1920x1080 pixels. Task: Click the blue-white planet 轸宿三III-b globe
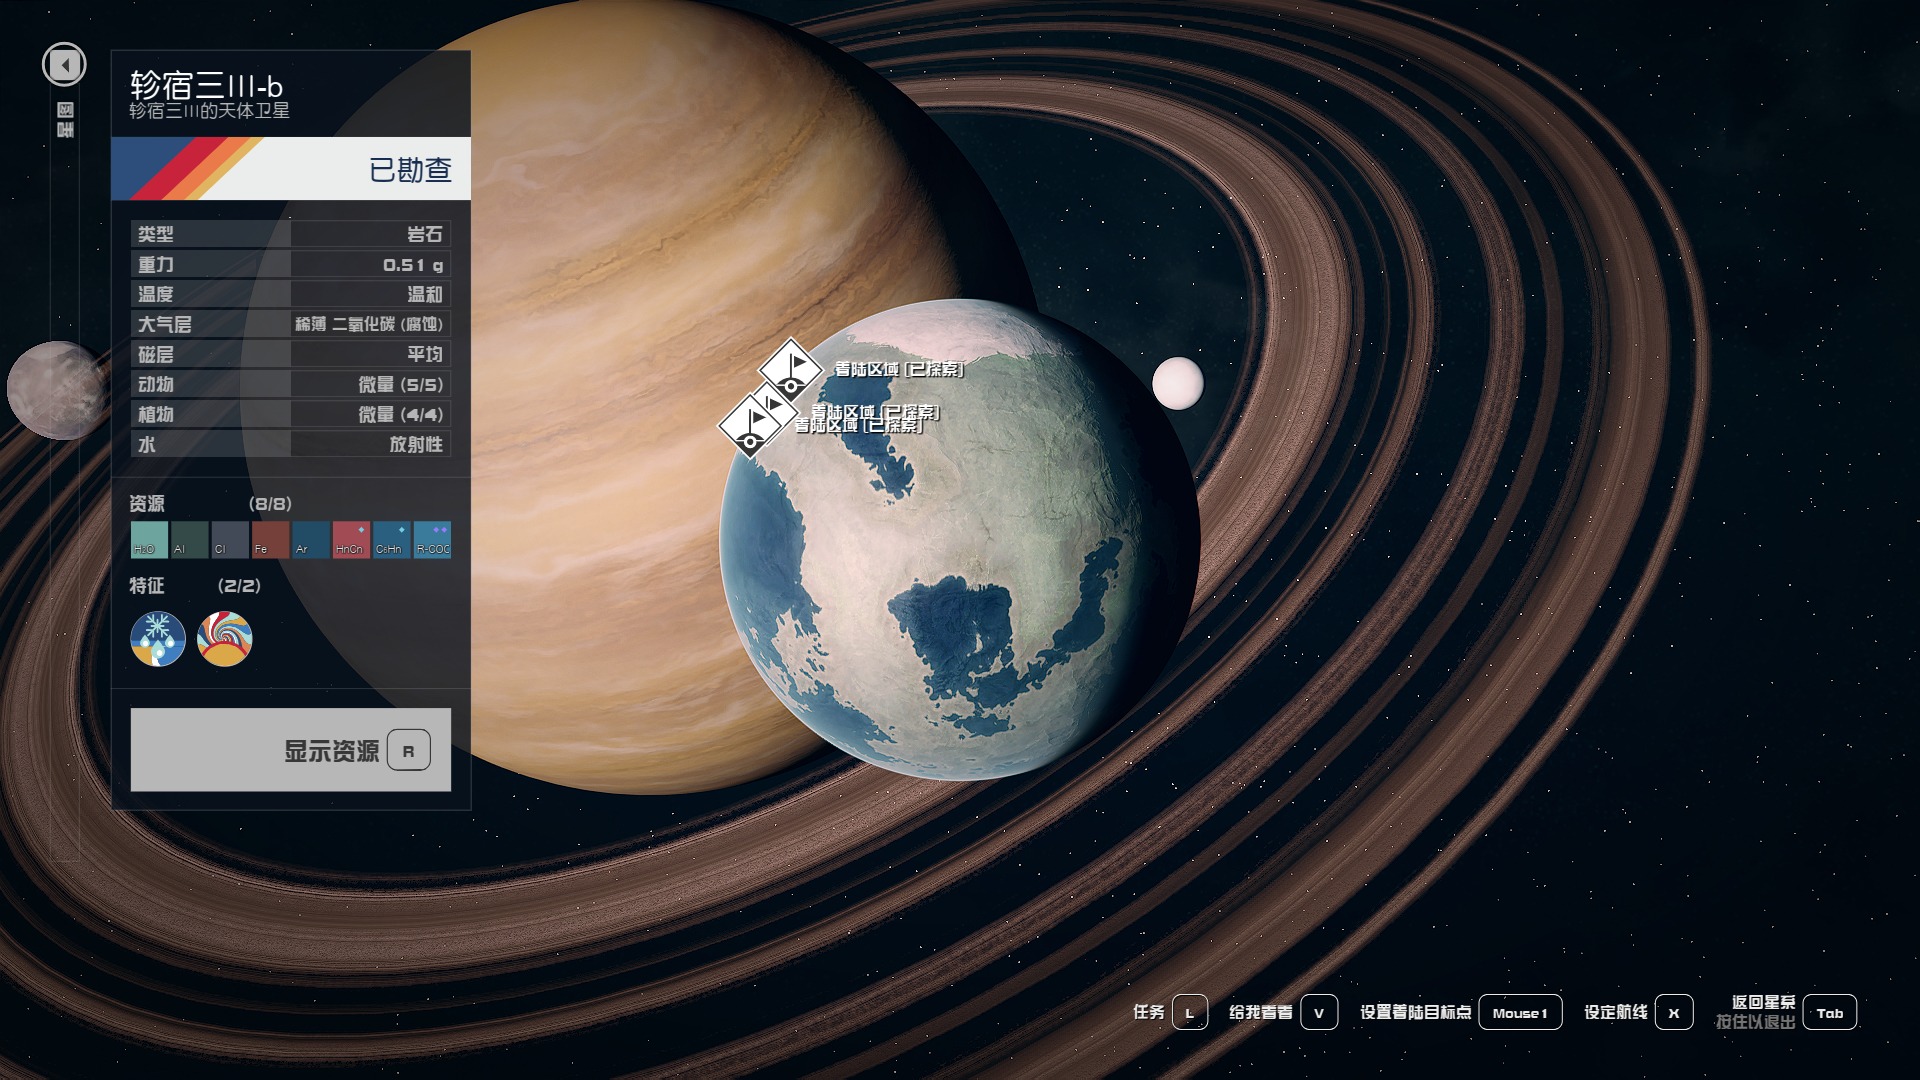point(960,540)
